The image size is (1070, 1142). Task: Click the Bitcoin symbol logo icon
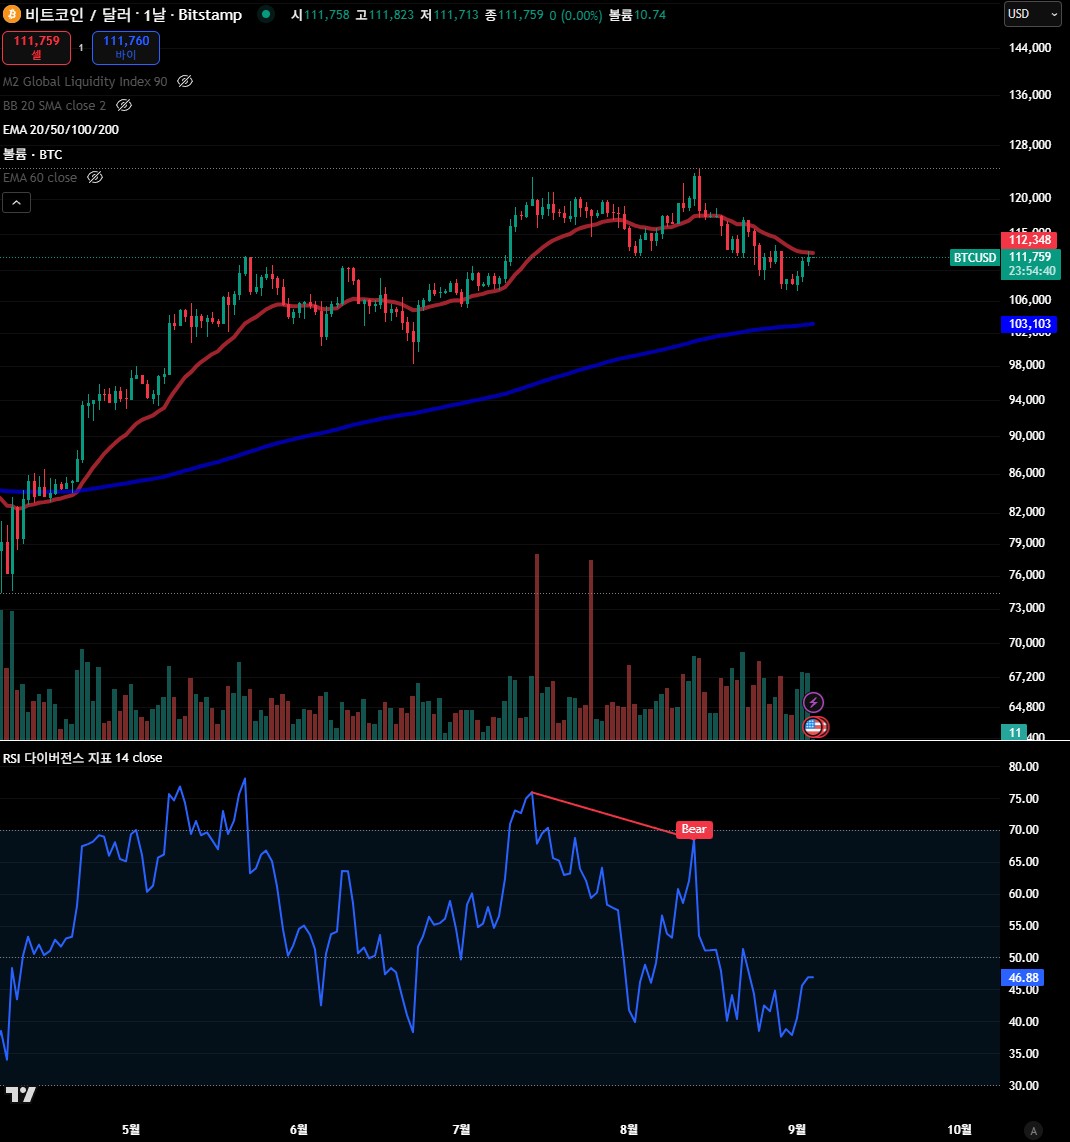[12, 14]
